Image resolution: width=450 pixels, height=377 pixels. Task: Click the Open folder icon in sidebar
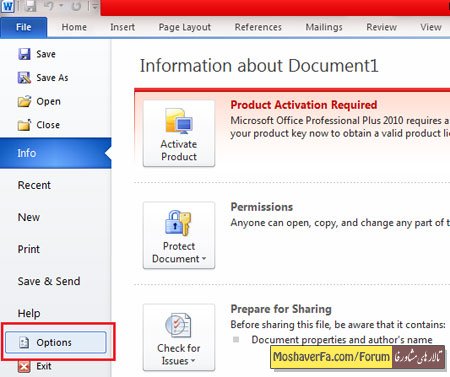(24, 101)
